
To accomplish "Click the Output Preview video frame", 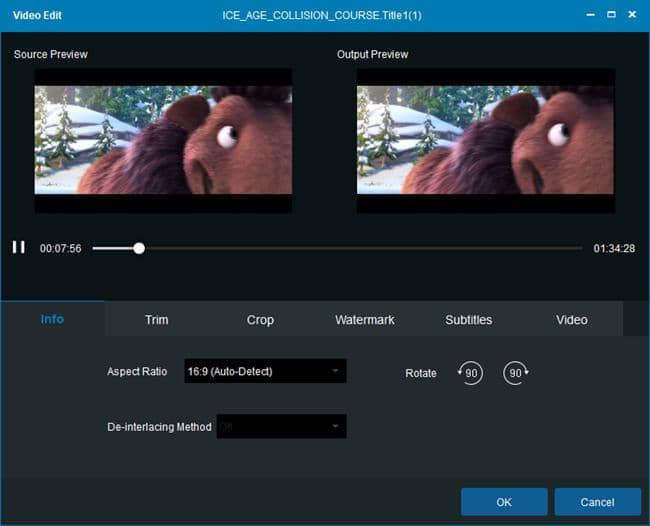I will pyautogui.click(x=486, y=141).
